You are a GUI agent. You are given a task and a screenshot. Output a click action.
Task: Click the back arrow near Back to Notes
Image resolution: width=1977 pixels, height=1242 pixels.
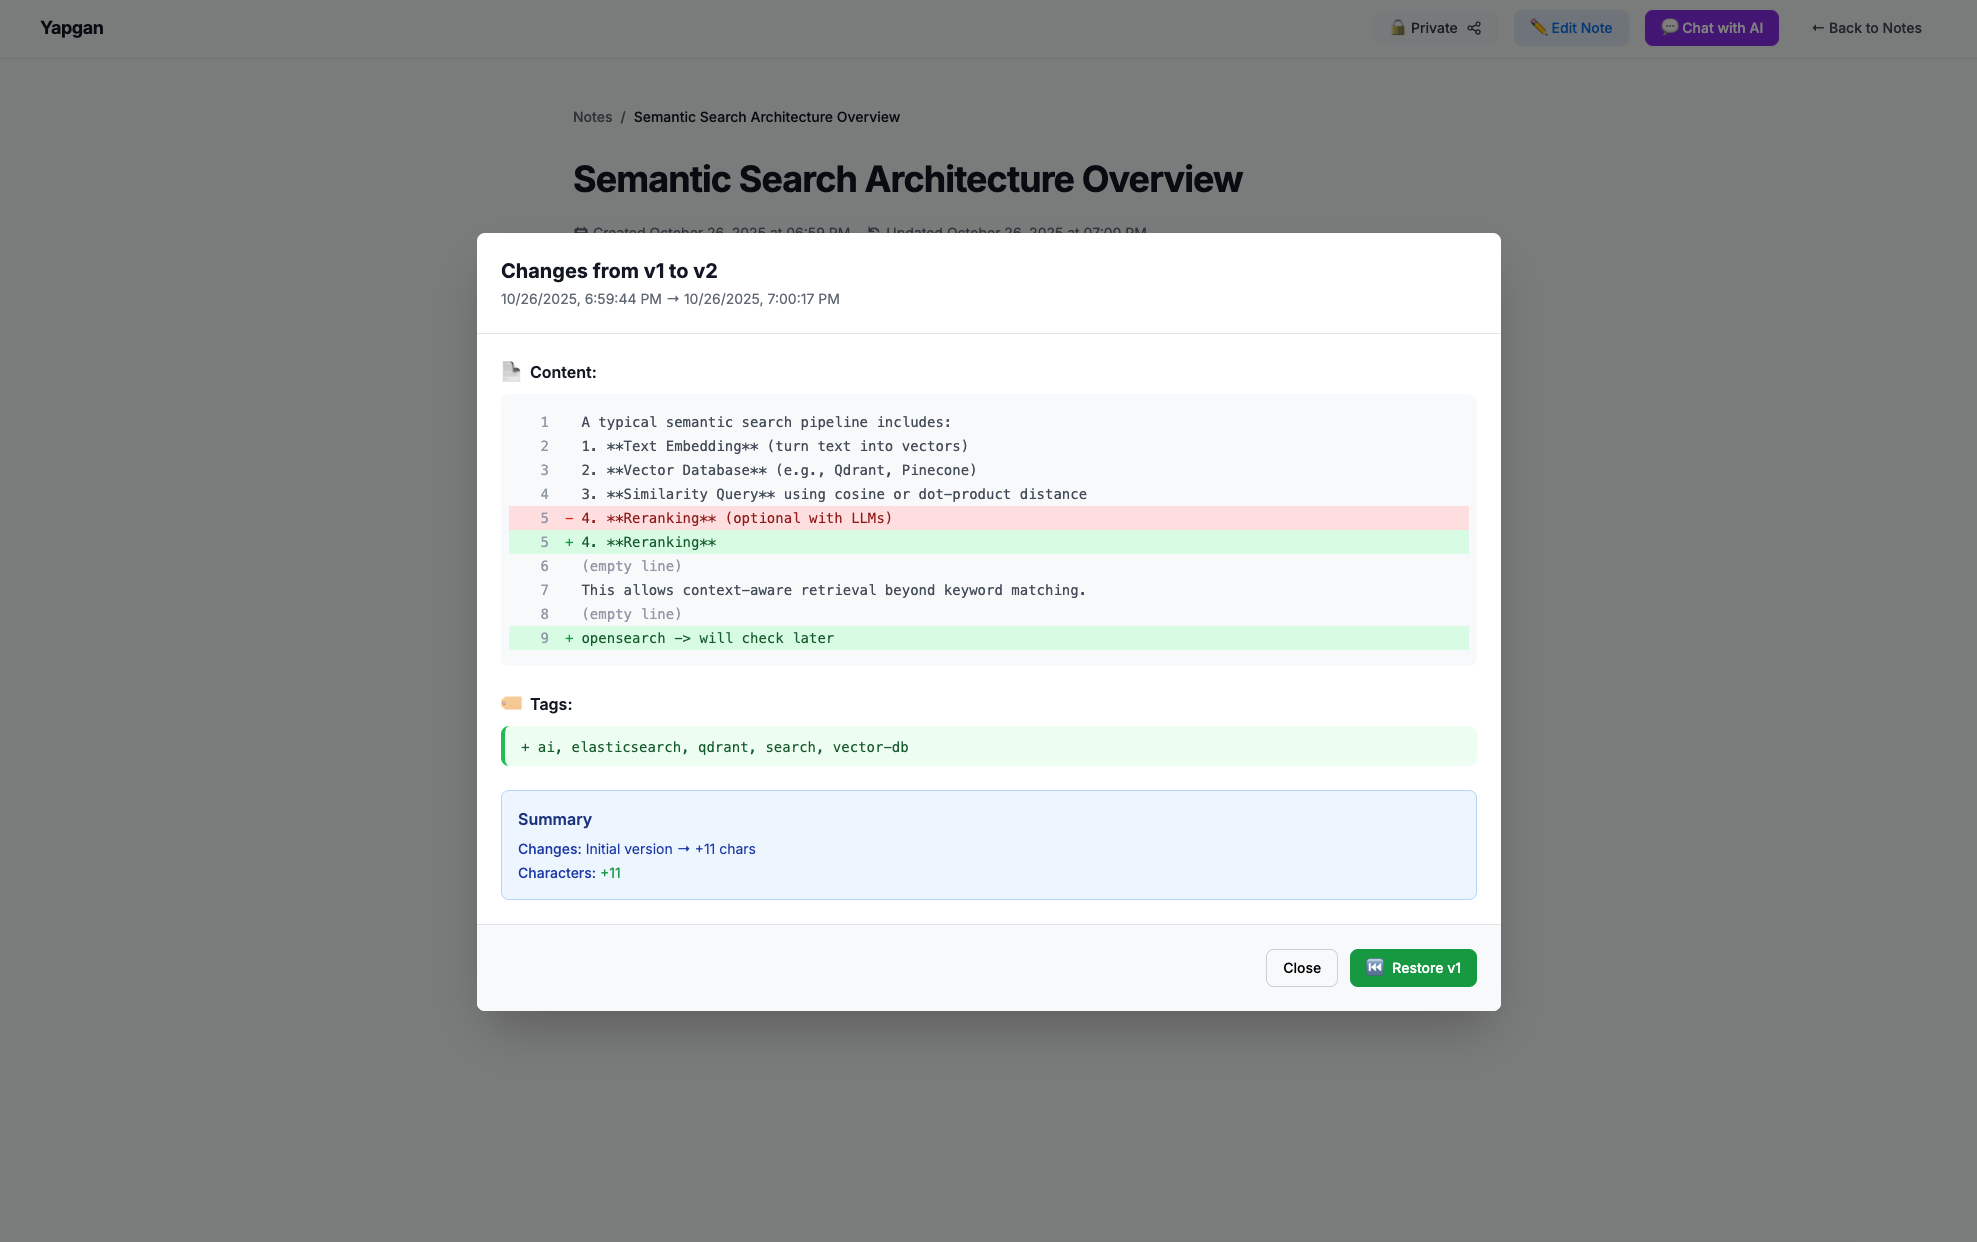1817,28
